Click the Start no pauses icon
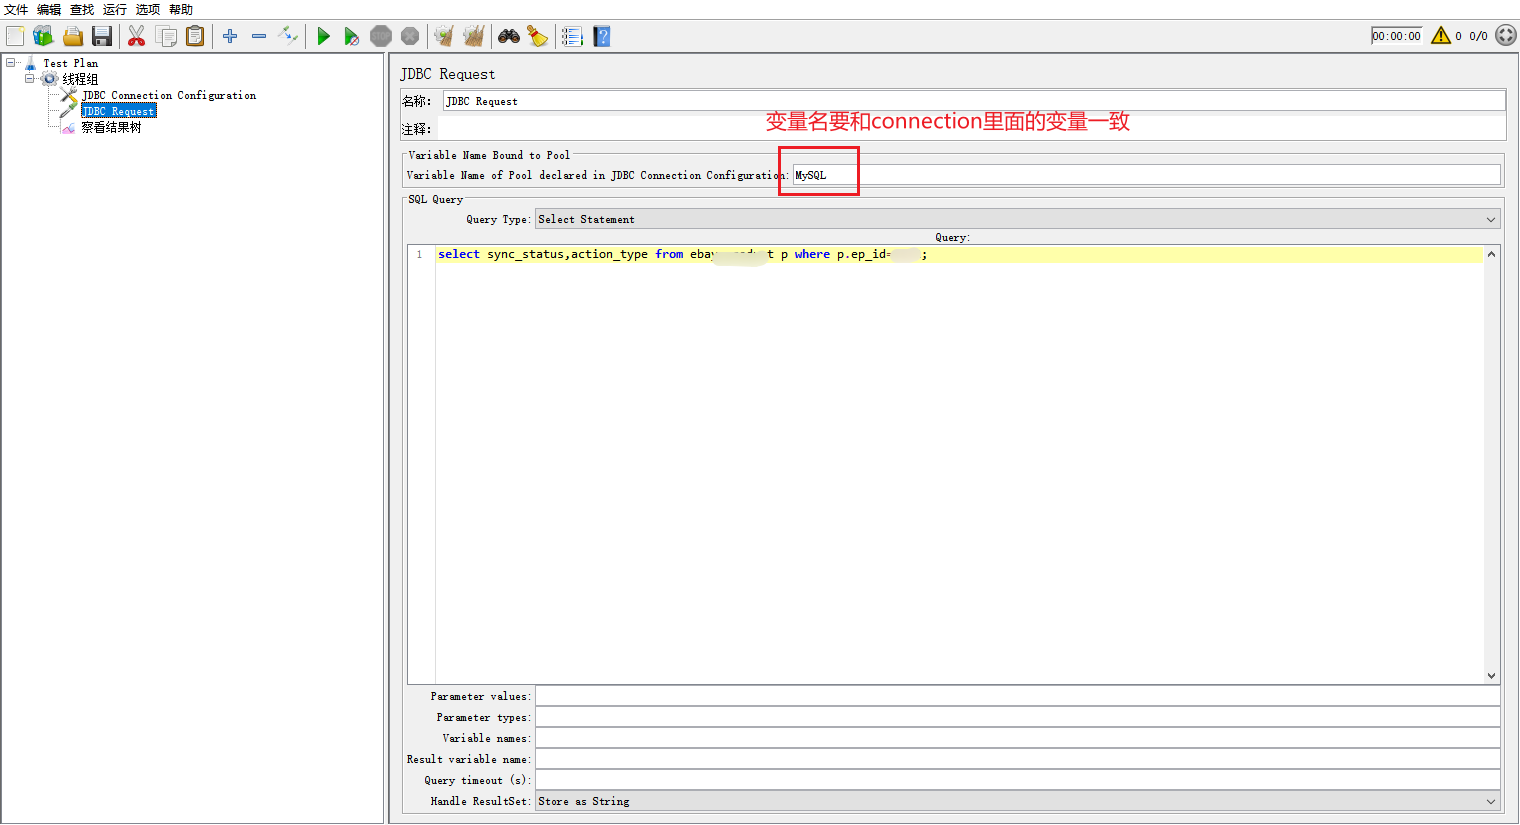This screenshot has width=1520, height=825. 352,36
